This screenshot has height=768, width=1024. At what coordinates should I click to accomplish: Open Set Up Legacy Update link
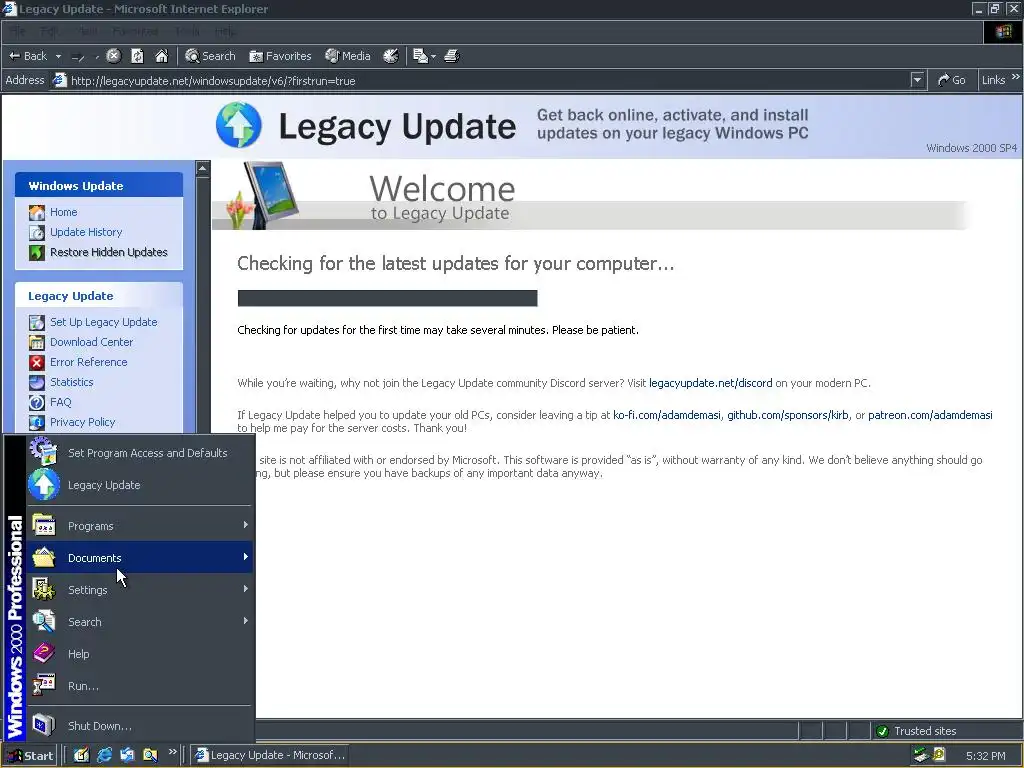[103, 322]
